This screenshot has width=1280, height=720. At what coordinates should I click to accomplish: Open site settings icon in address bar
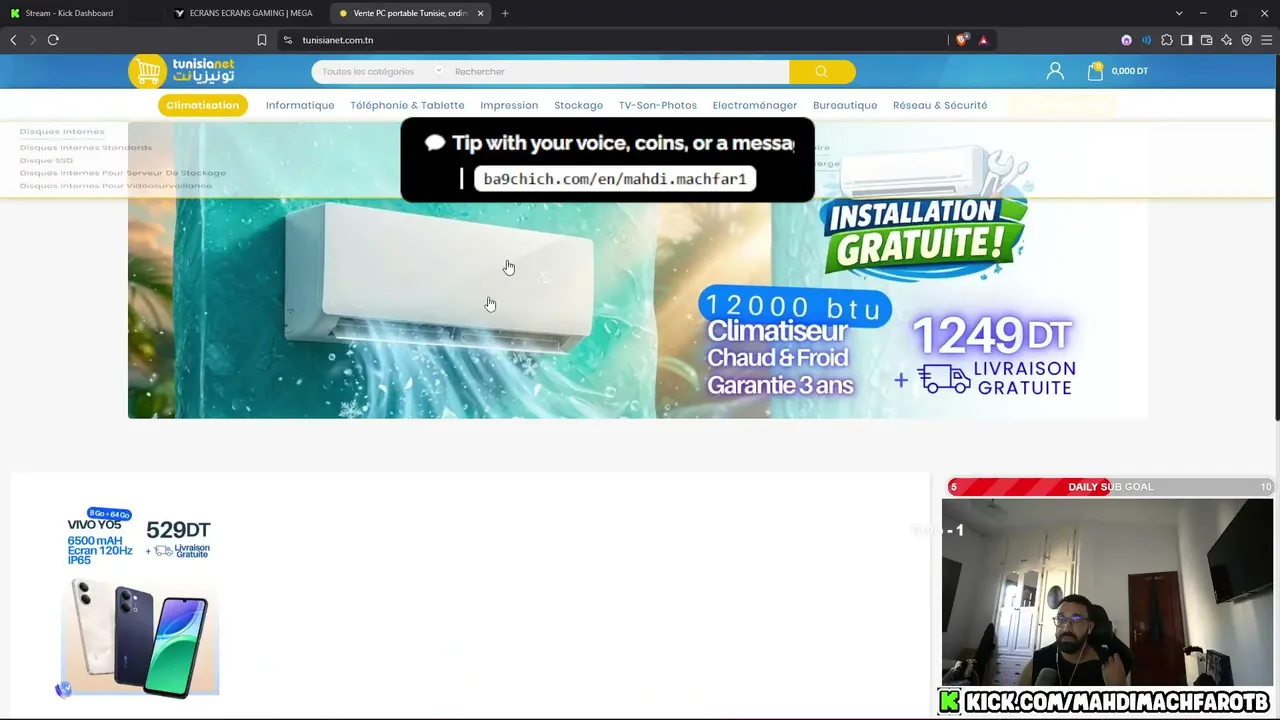click(288, 40)
